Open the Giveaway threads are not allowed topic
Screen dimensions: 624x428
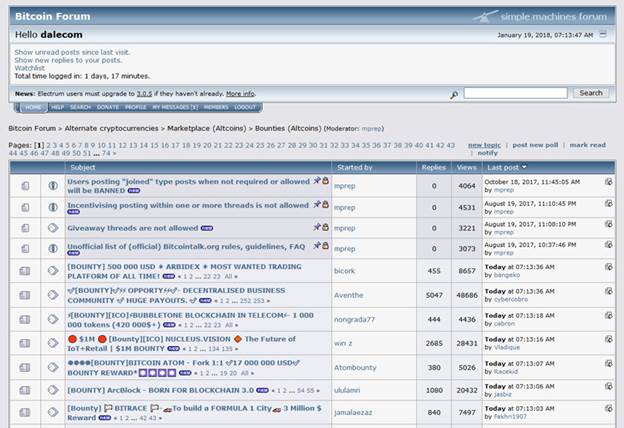(x=133, y=228)
